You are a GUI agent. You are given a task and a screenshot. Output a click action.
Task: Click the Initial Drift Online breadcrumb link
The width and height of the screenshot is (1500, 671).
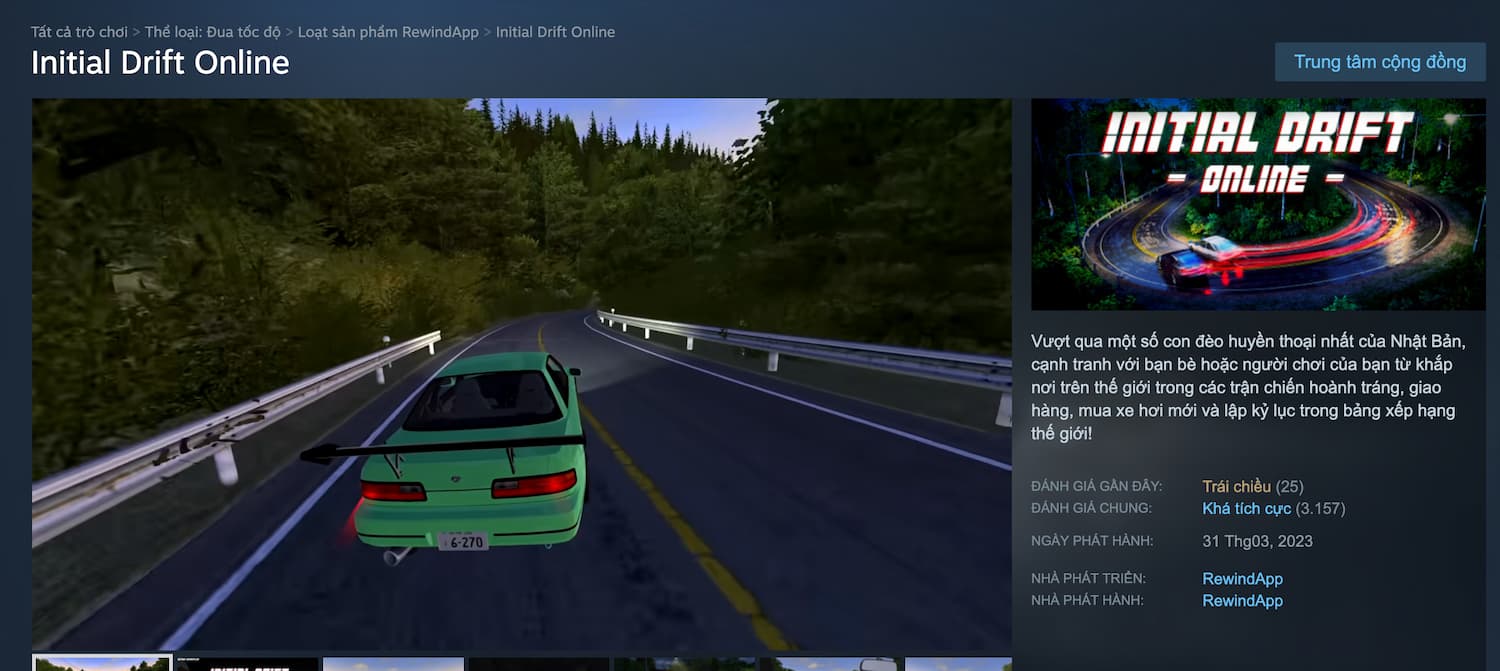555,32
